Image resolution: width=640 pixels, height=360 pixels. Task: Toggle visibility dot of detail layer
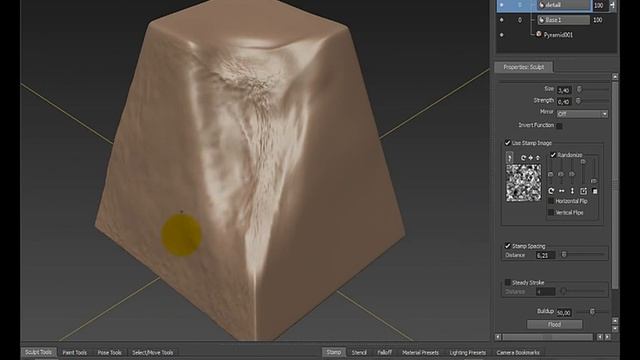click(x=502, y=5)
